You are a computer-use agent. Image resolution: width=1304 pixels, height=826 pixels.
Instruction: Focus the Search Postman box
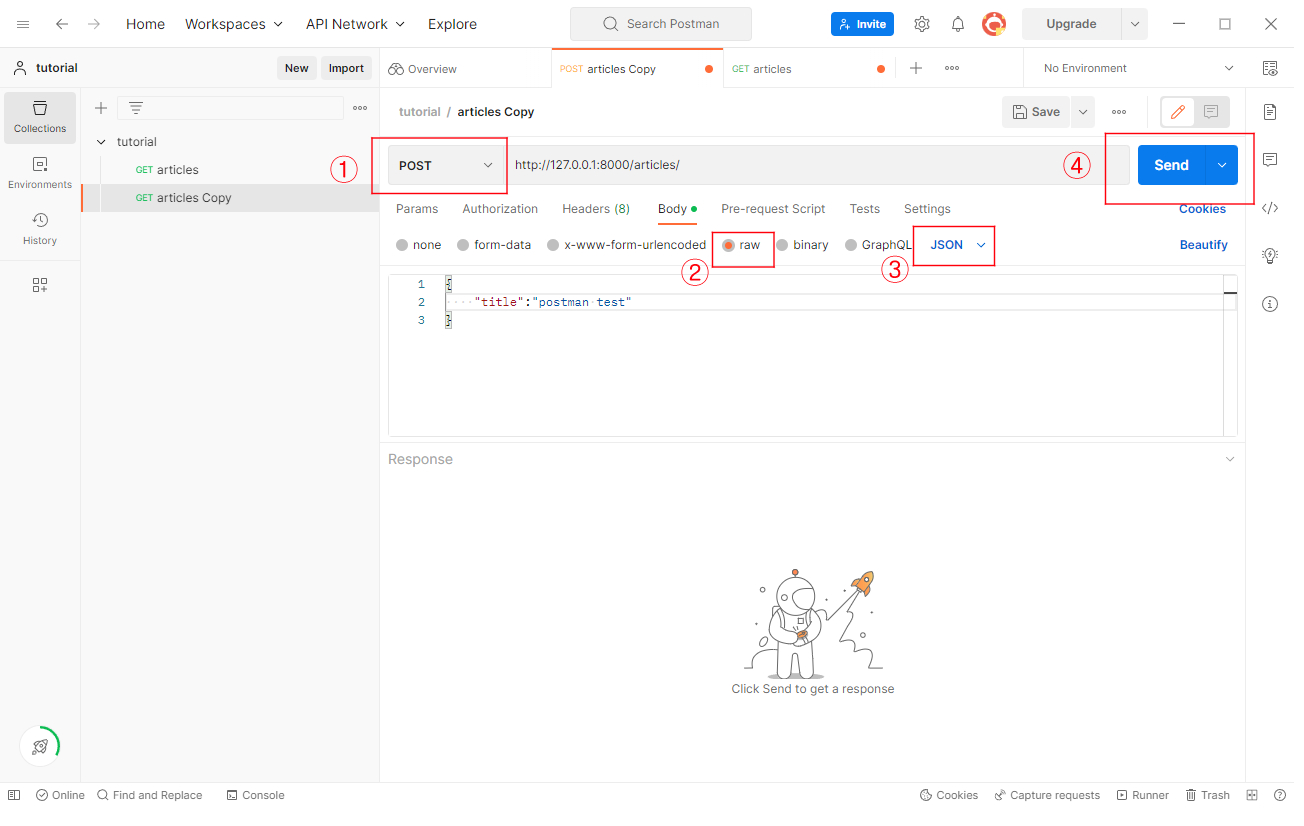click(660, 24)
